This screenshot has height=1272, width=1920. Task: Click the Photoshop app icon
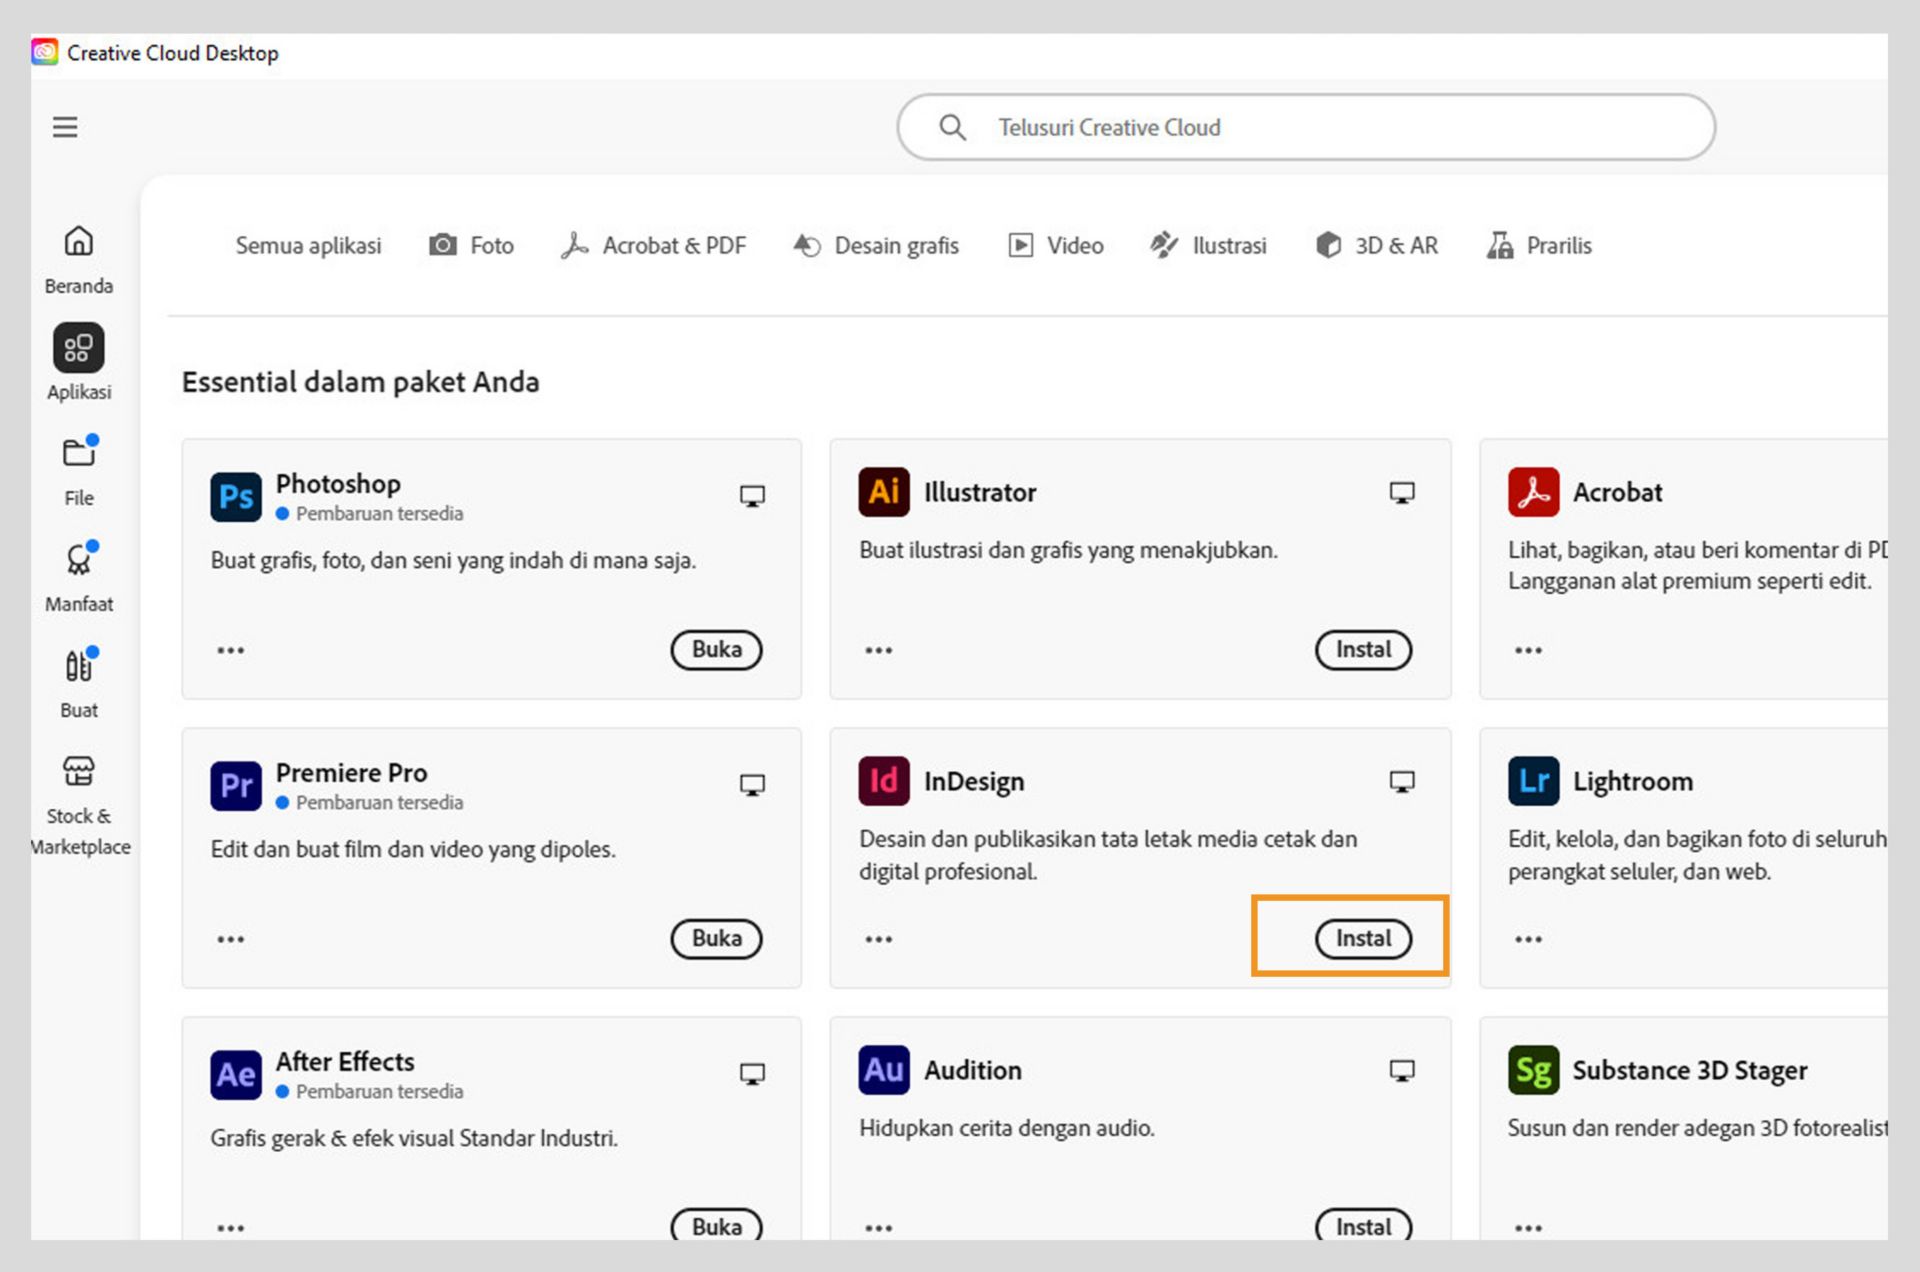235,497
